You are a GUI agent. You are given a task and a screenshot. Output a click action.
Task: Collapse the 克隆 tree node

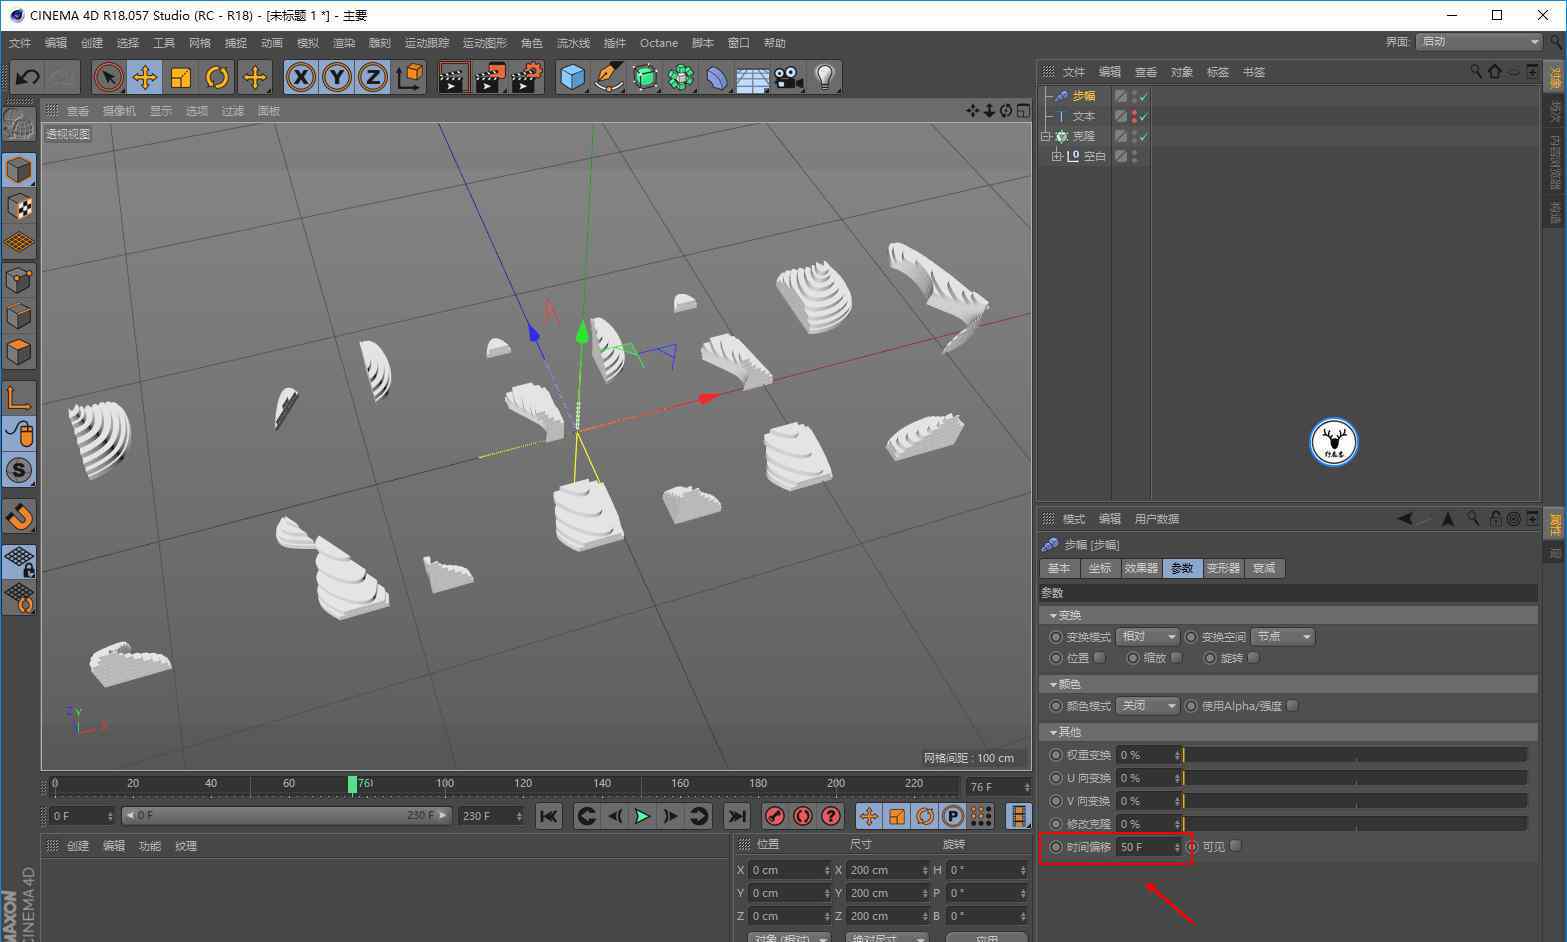click(x=1046, y=136)
